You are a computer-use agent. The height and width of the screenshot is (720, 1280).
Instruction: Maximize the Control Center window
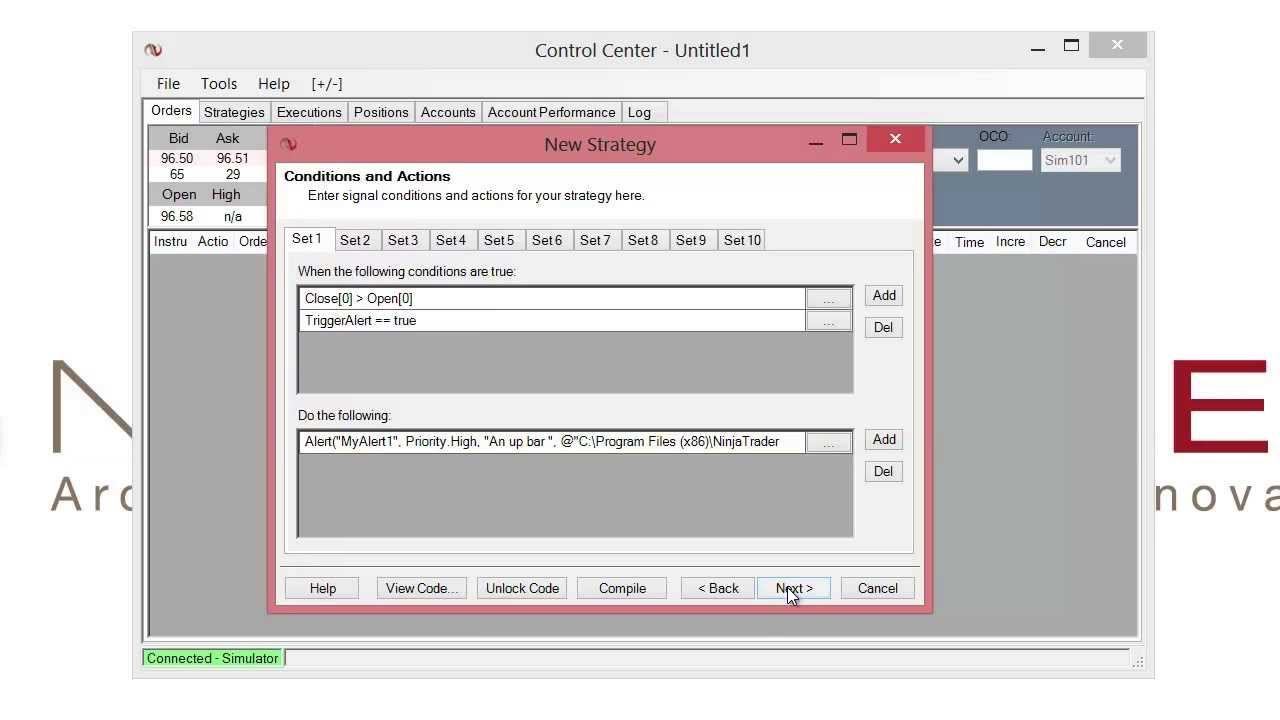click(1071, 46)
